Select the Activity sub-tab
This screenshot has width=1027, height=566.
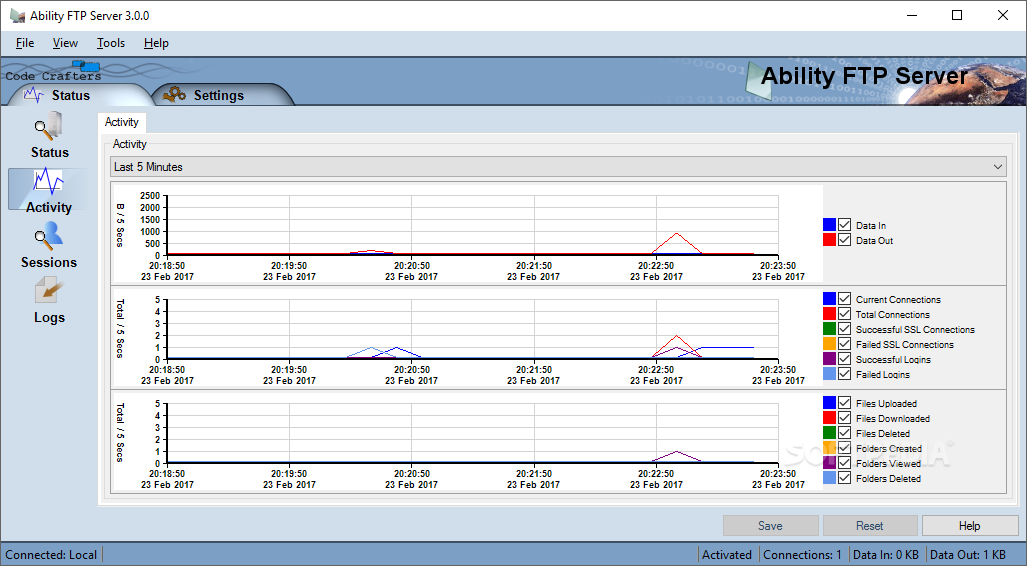pos(122,122)
